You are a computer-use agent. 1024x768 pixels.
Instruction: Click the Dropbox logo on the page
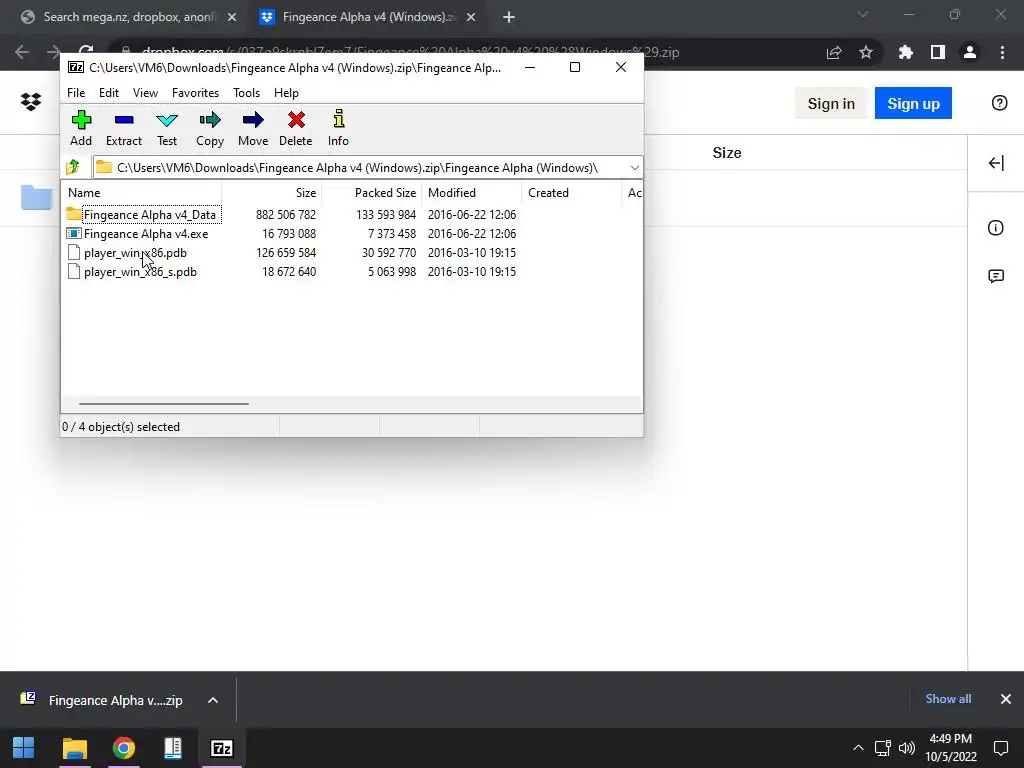(x=31, y=102)
